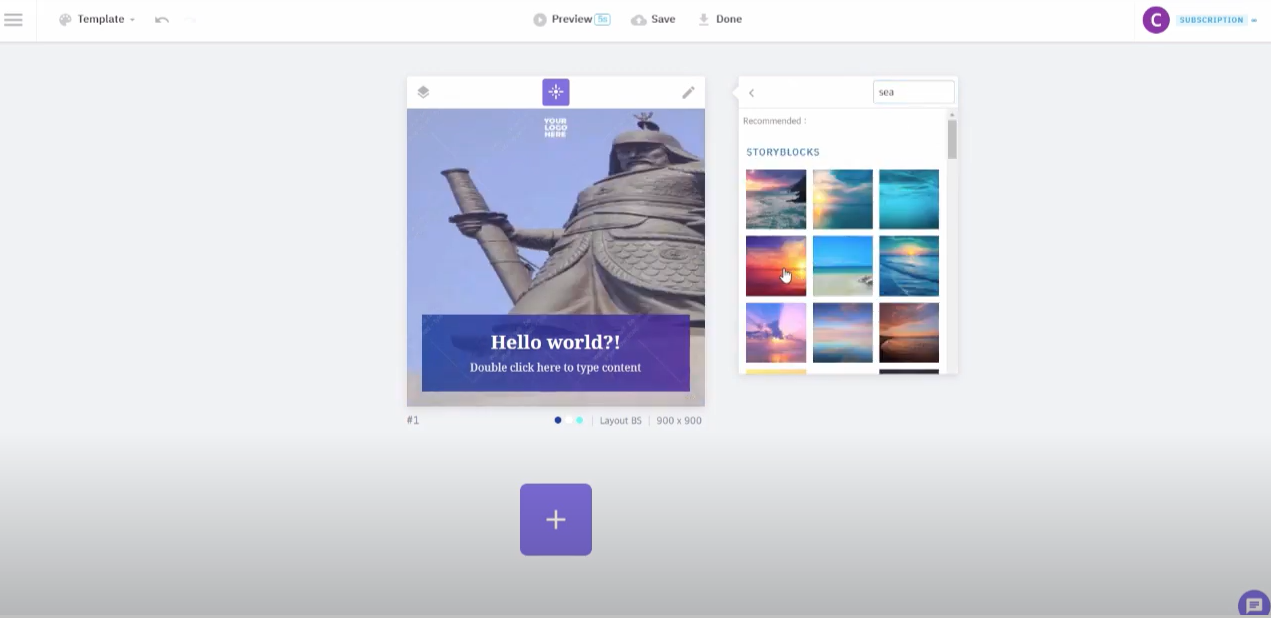The image size is (1271, 618).
Task: Open the layers icon above the slide
Action: (423, 91)
